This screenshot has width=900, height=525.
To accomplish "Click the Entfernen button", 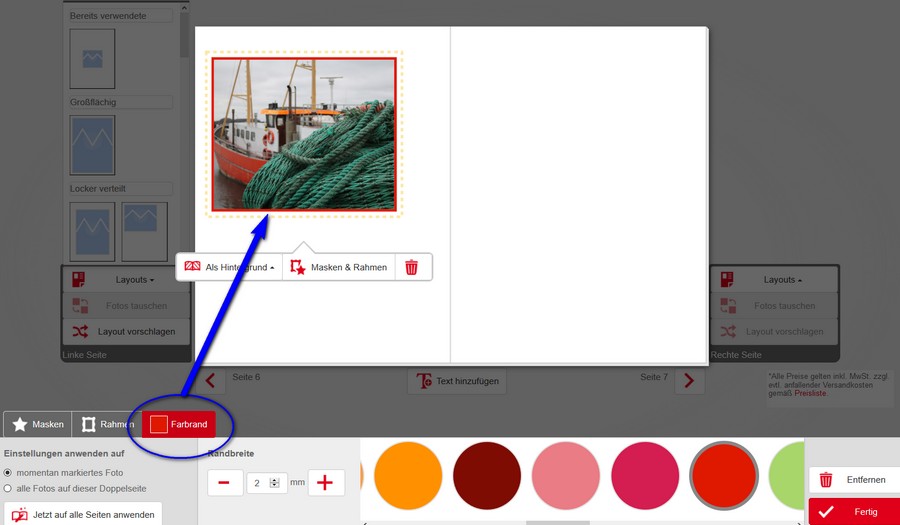I will (x=854, y=480).
